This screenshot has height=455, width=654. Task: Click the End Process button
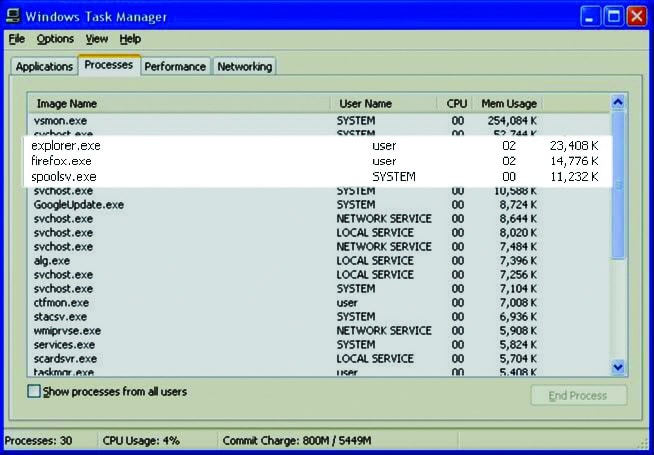pyautogui.click(x=578, y=395)
